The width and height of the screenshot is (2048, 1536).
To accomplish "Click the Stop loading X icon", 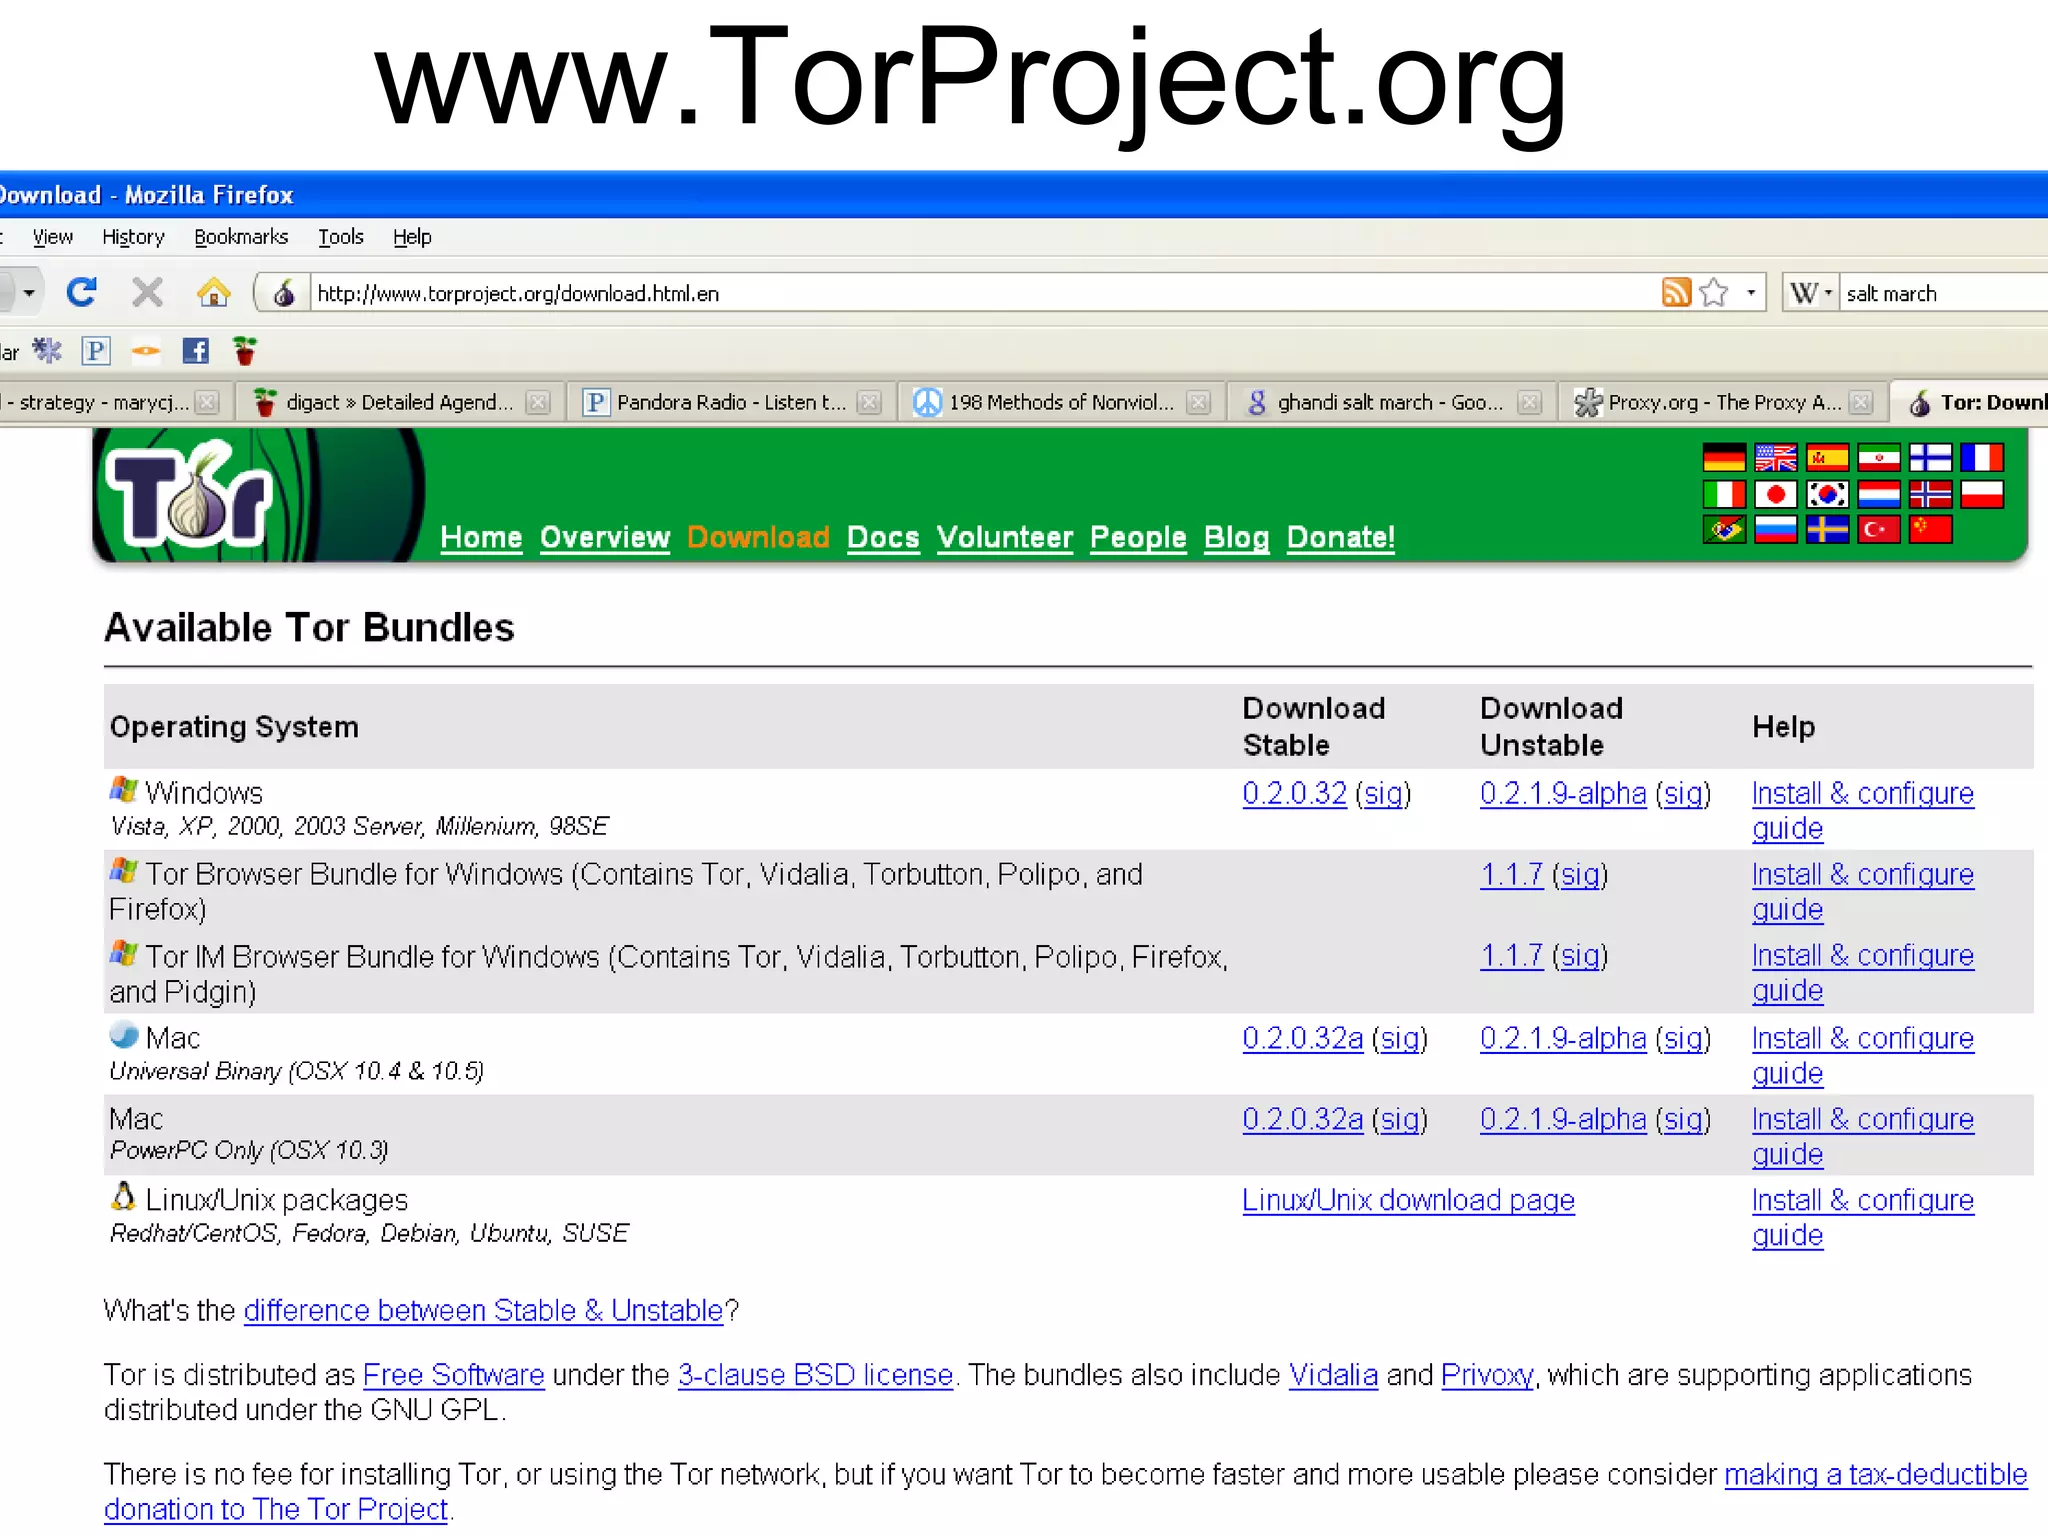I will [x=147, y=293].
